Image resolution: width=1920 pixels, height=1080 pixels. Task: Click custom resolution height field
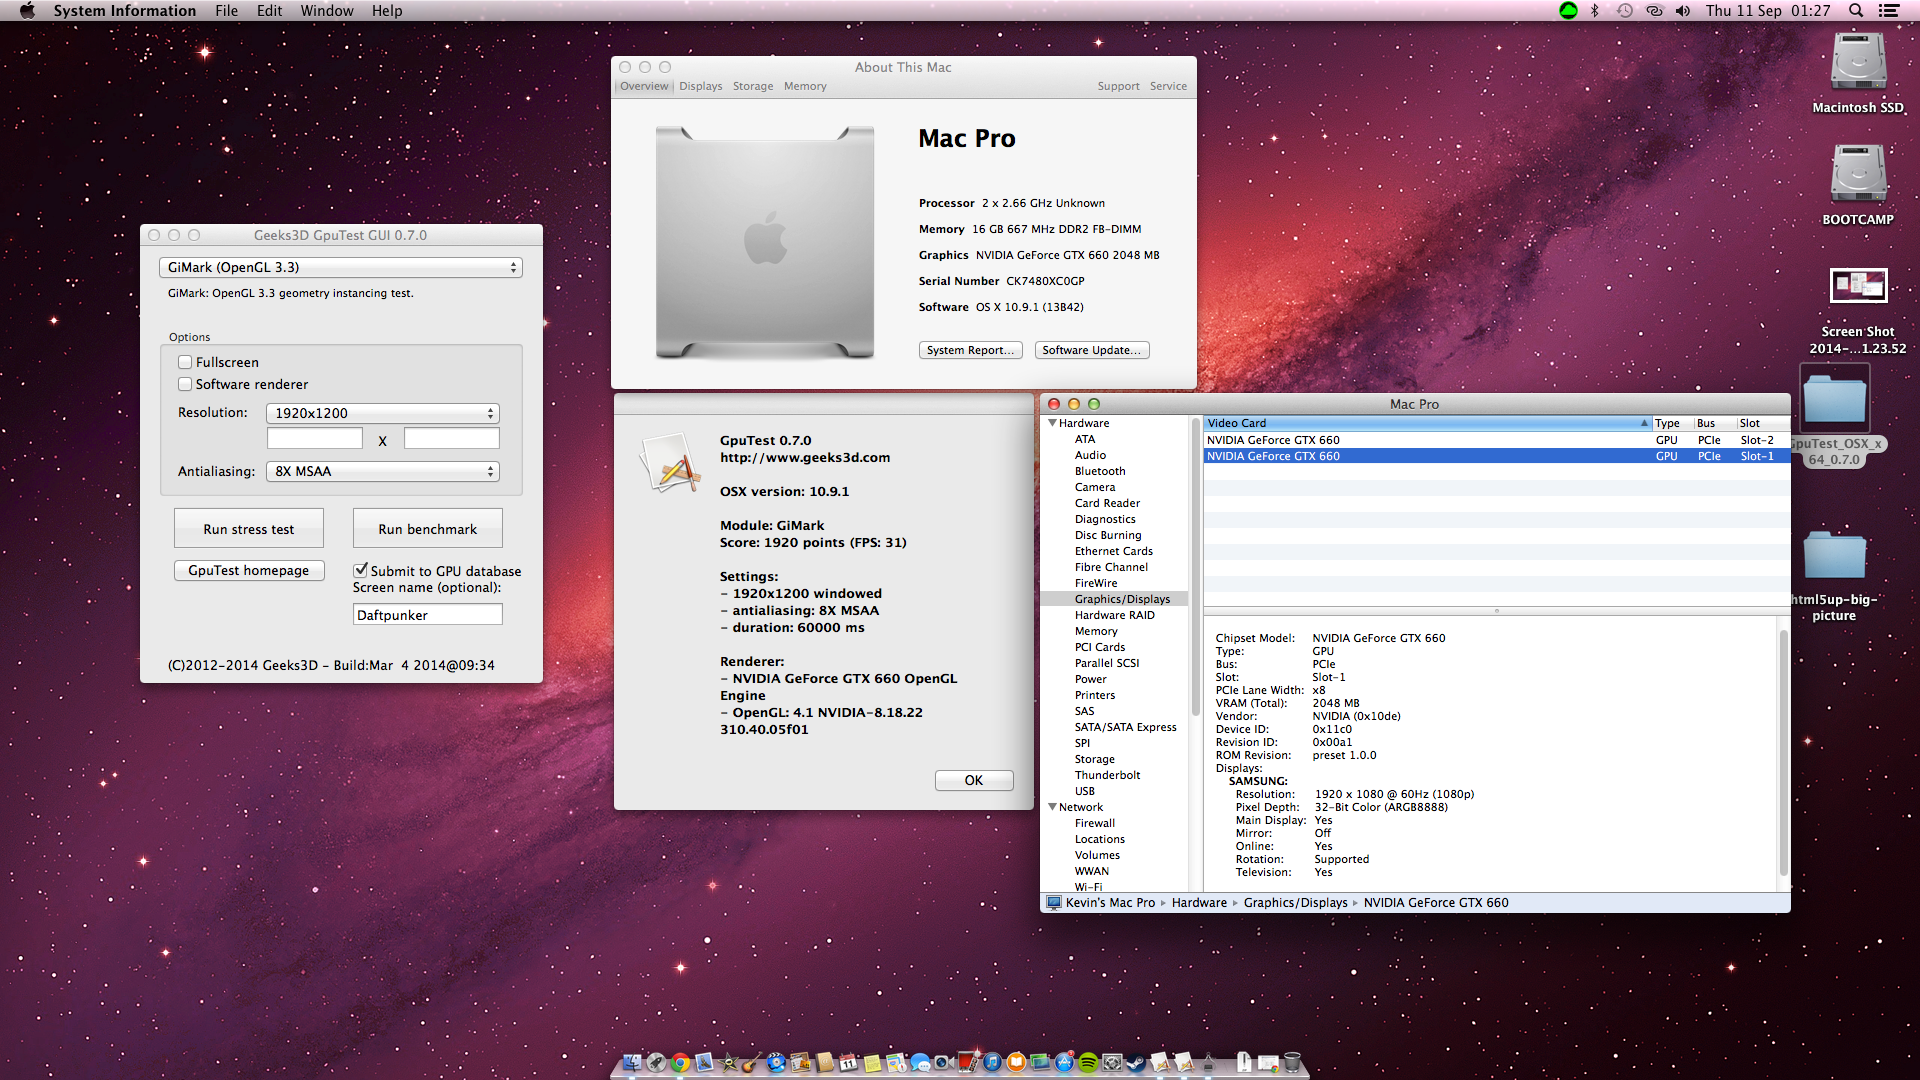tap(451, 439)
